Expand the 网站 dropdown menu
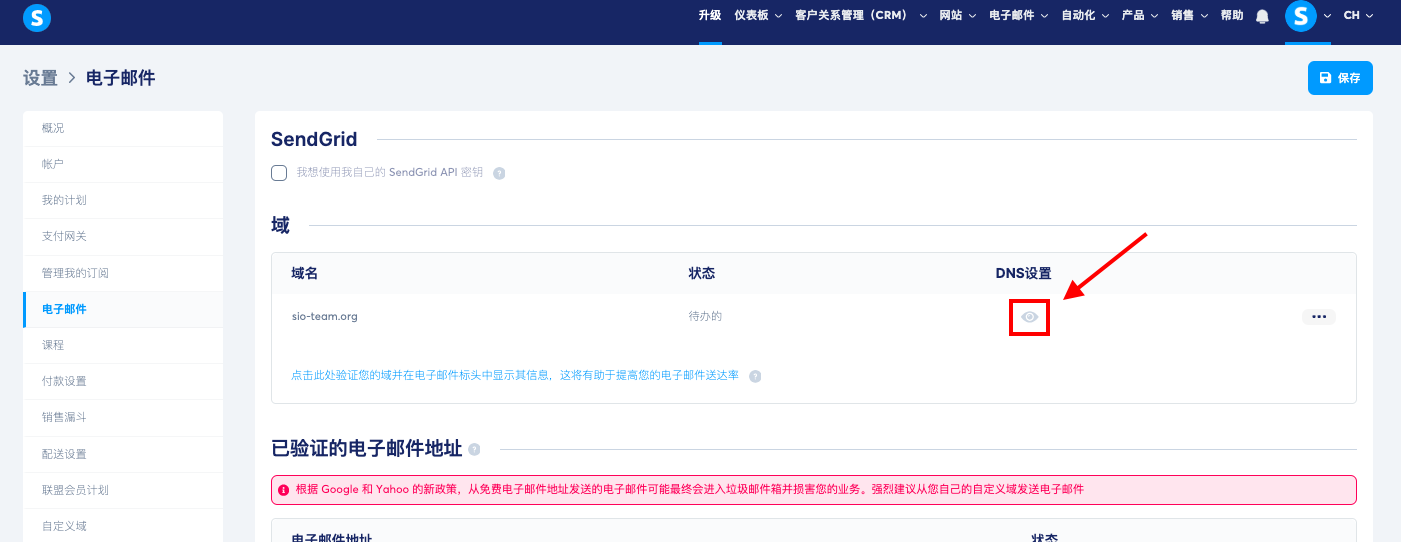Image resolution: width=1401 pixels, height=542 pixels. pos(958,16)
